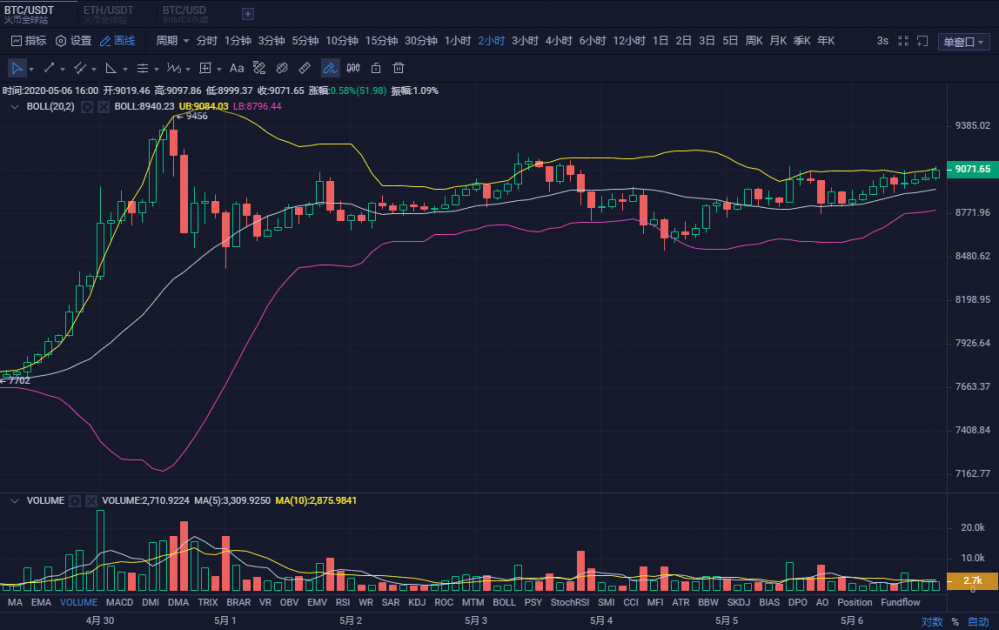
Task: Select the 4小时 timeframe
Action: click(557, 41)
